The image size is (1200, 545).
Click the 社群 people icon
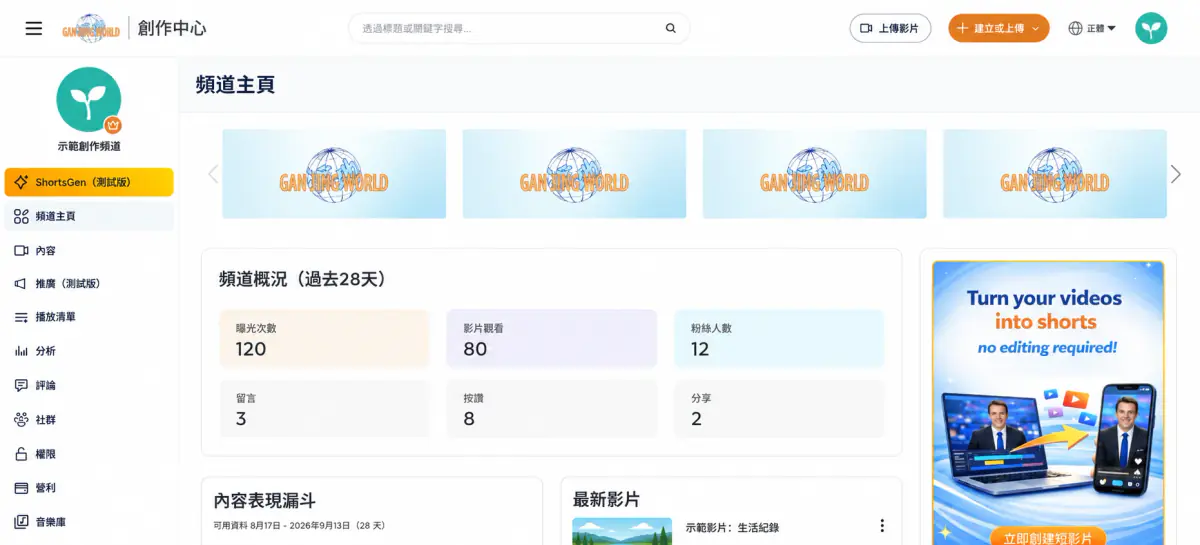(21, 420)
